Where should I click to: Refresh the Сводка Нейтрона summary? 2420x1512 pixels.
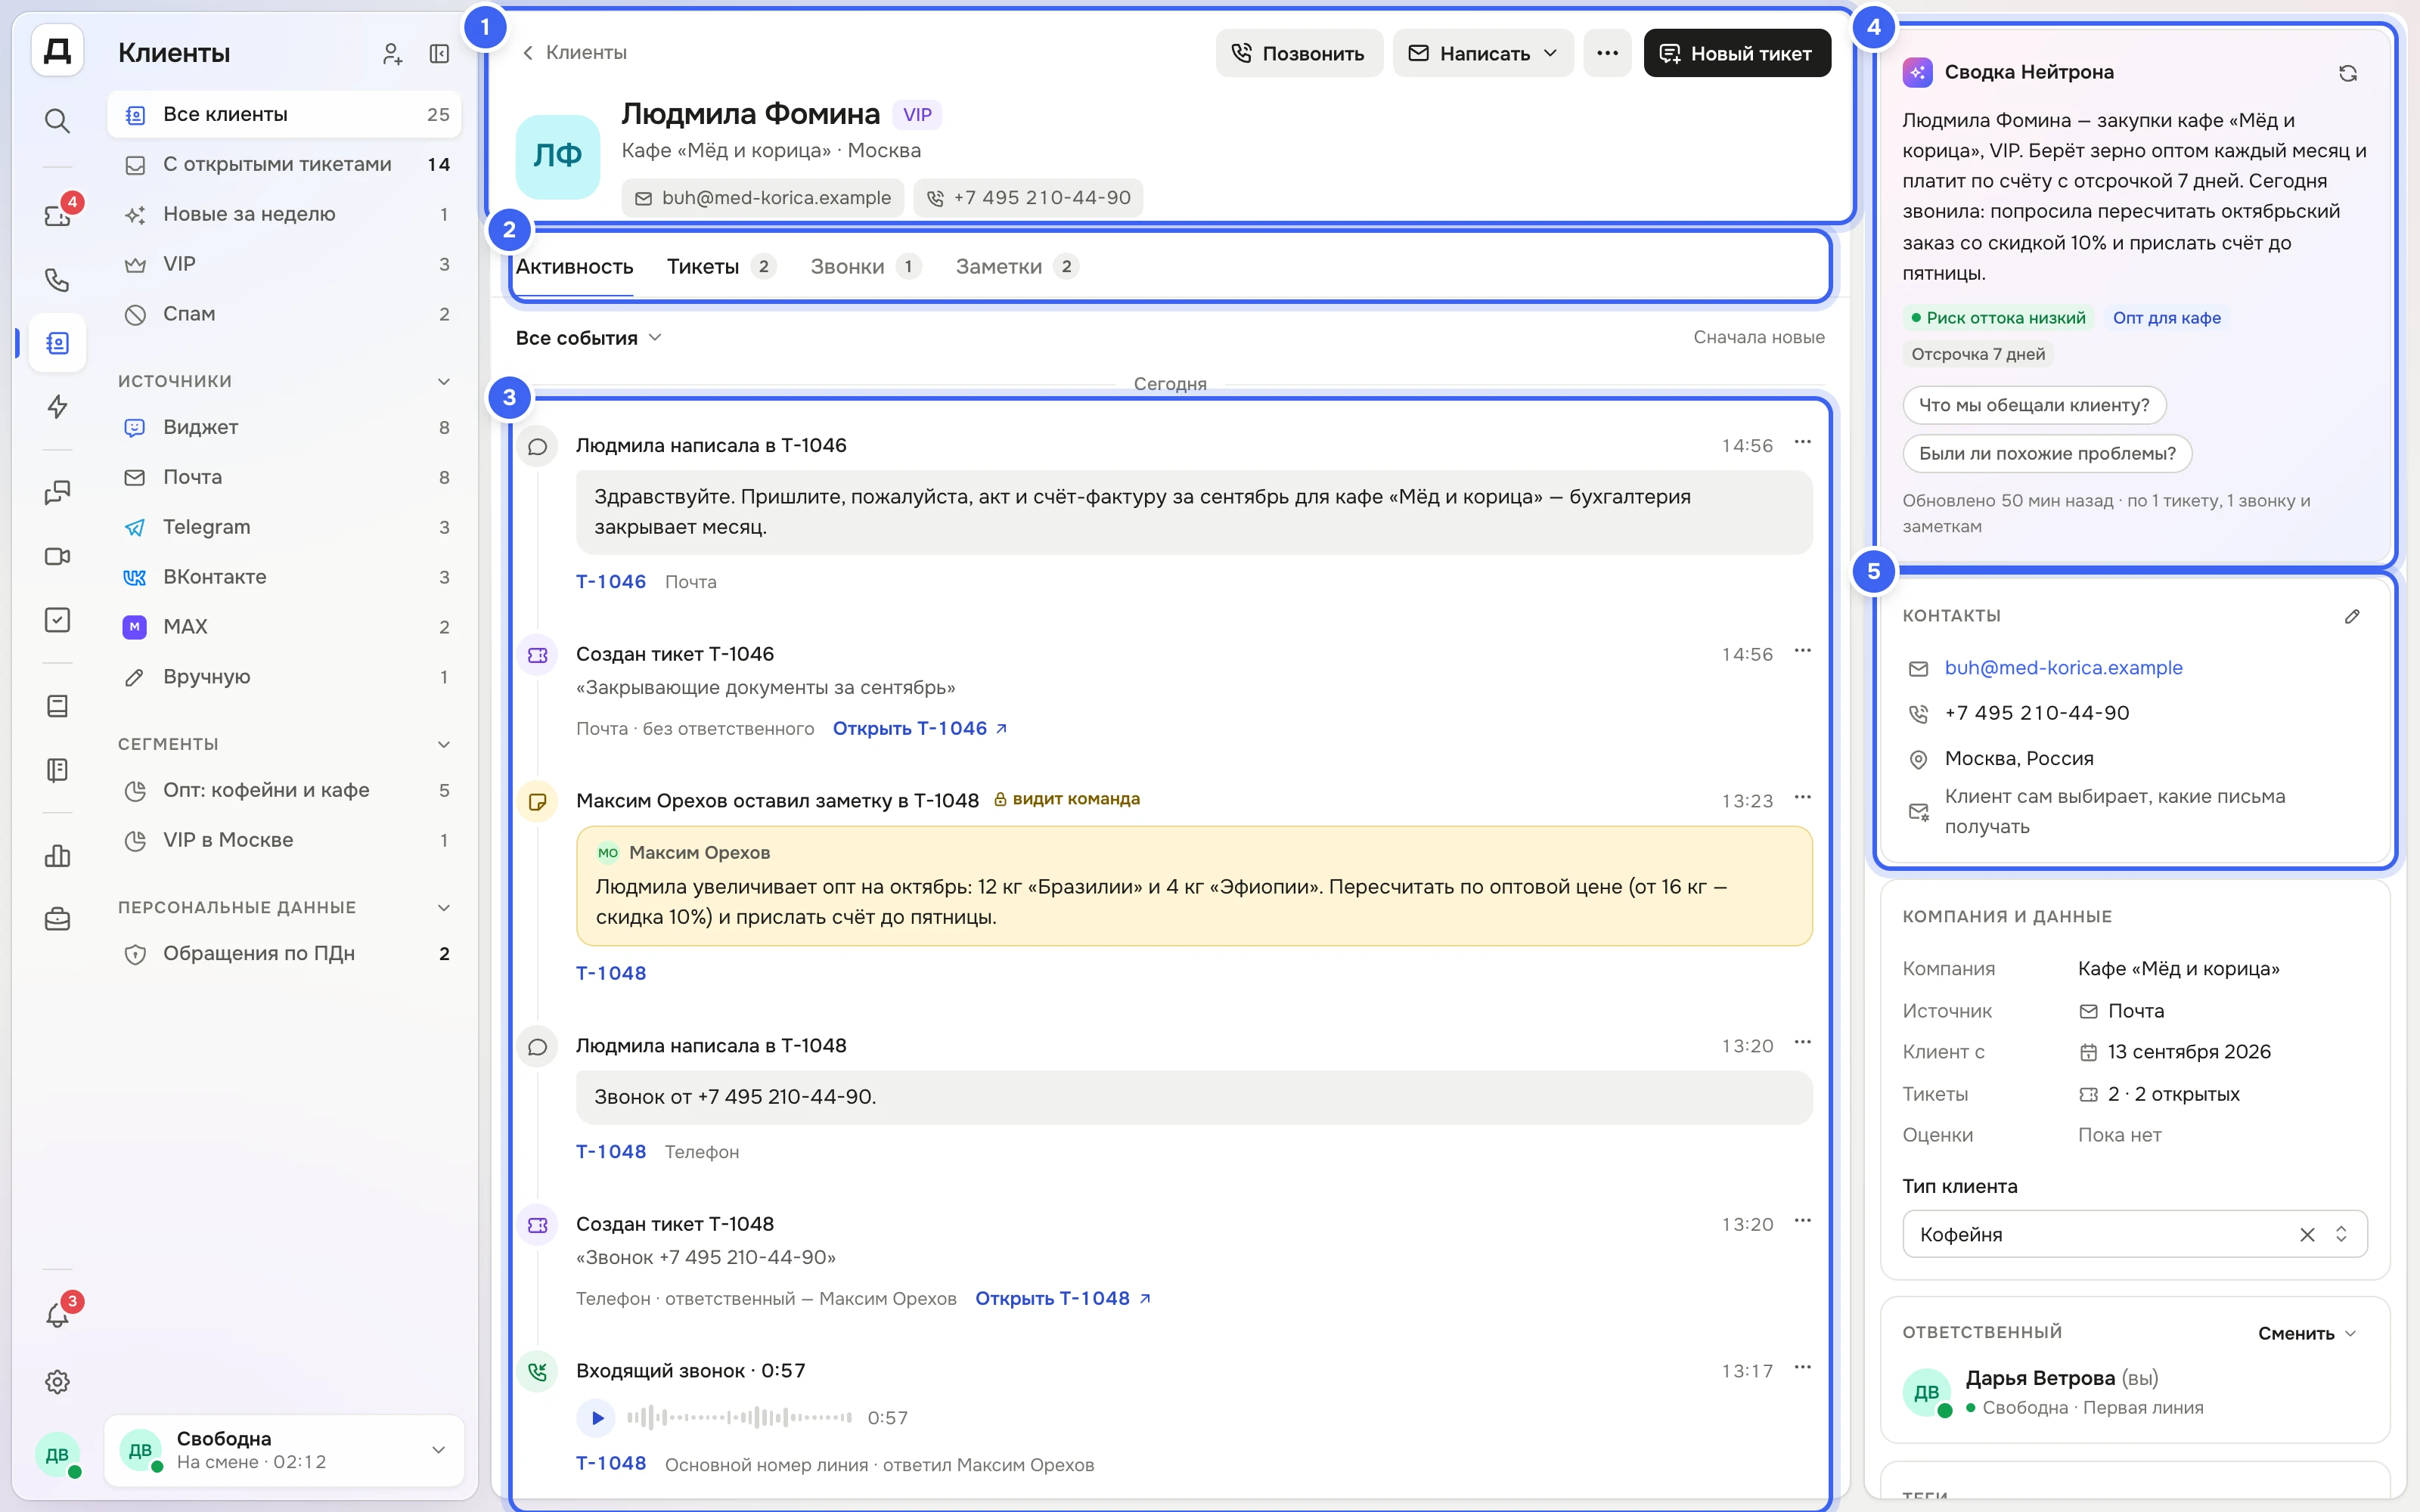2348,73
